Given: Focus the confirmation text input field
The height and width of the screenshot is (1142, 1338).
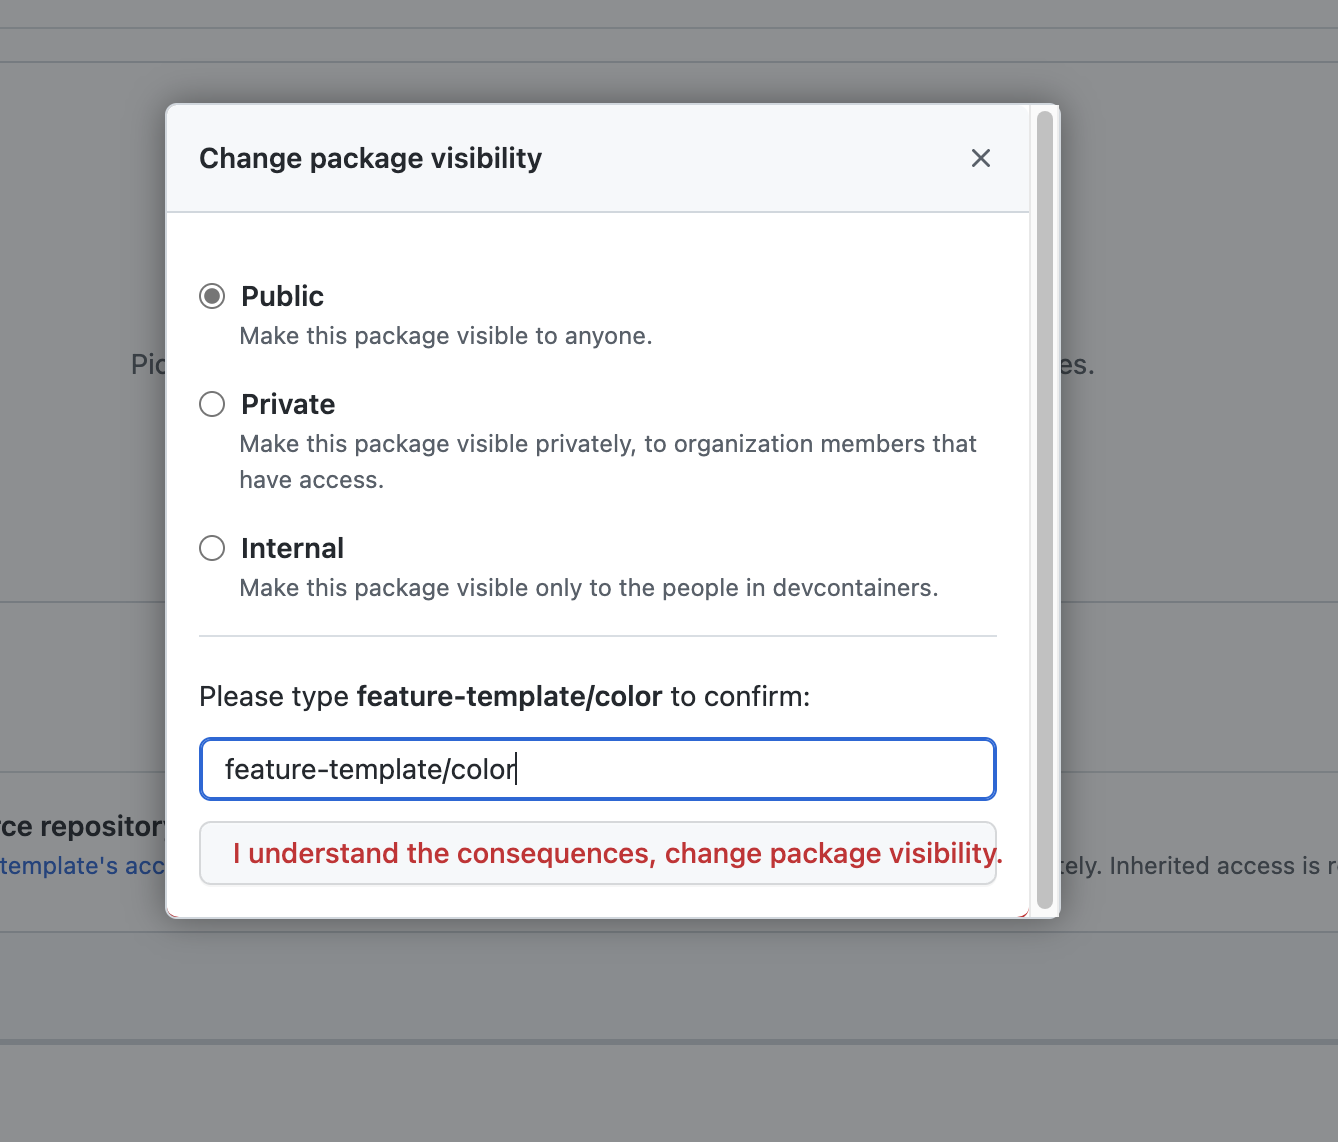Looking at the screenshot, I should tap(597, 769).
